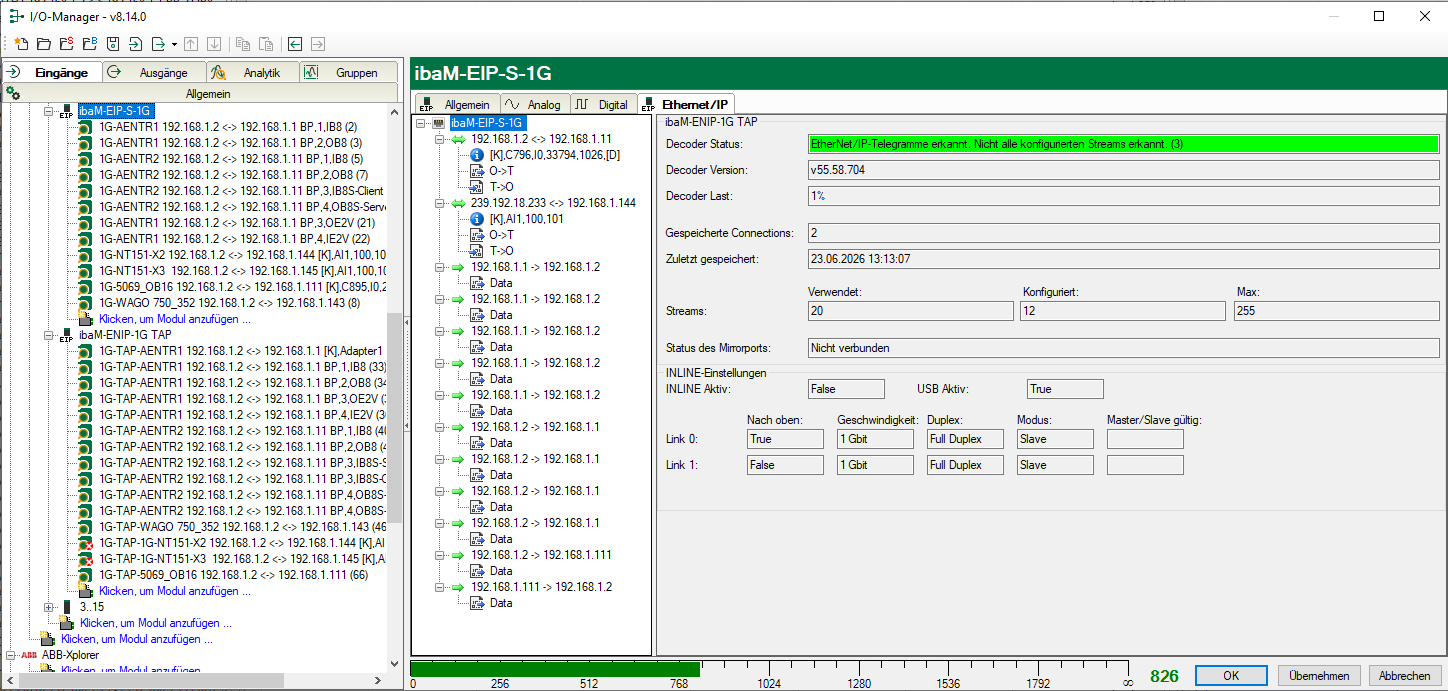The width and height of the screenshot is (1448, 691).
Task: Click the copy toolbar icon
Action: 243,44
